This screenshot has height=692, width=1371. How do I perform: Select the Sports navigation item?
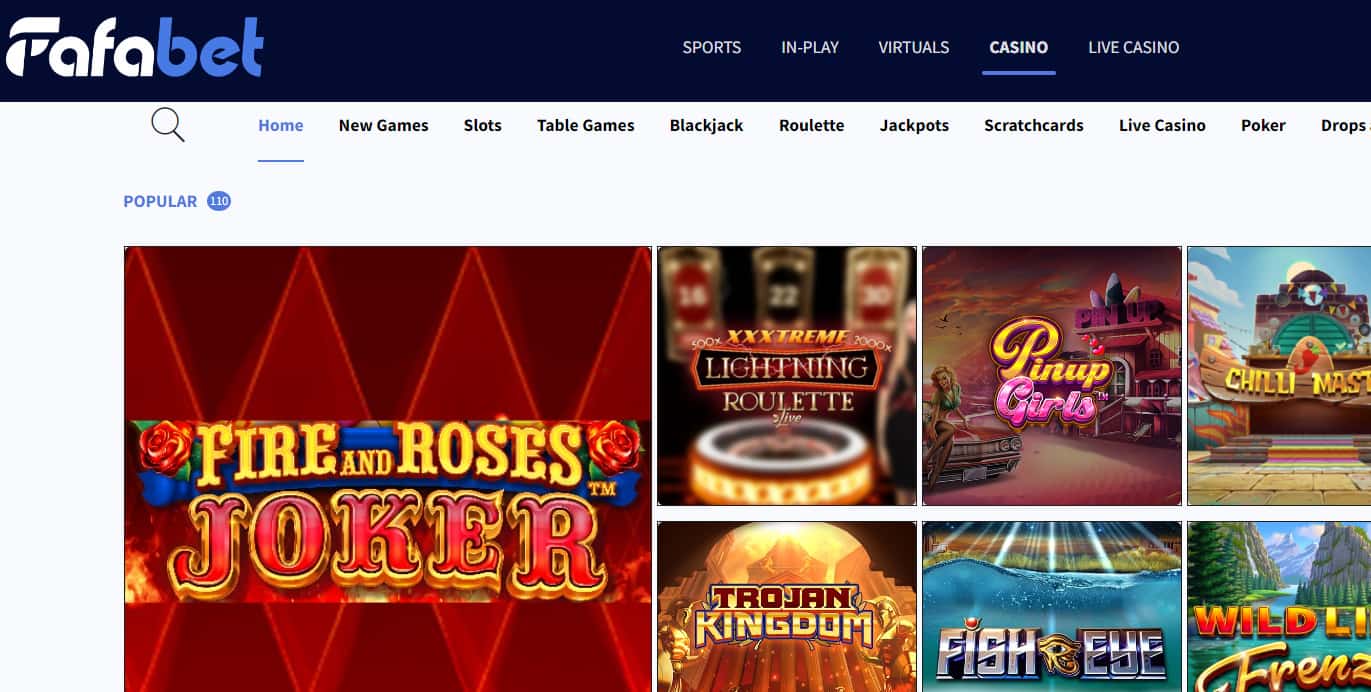pyautogui.click(x=712, y=47)
